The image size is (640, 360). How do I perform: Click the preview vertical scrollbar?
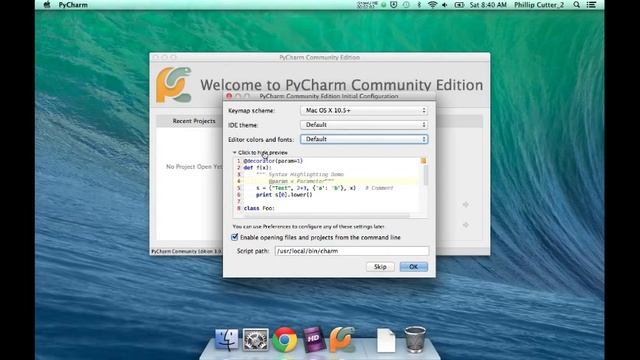(x=426, y=176)
